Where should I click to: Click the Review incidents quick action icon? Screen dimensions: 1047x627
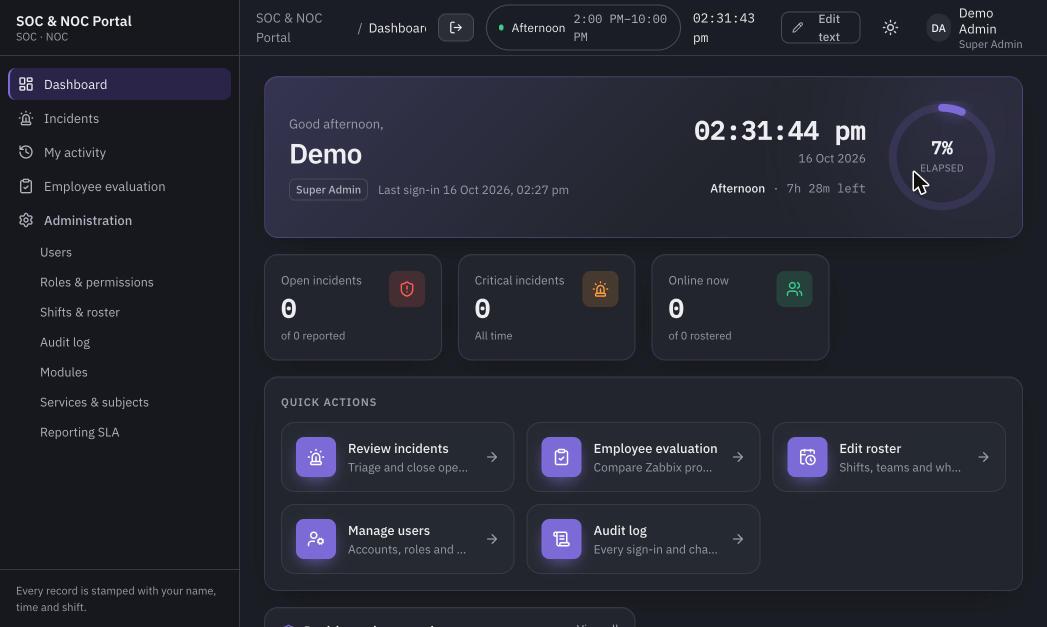[316, 457]
